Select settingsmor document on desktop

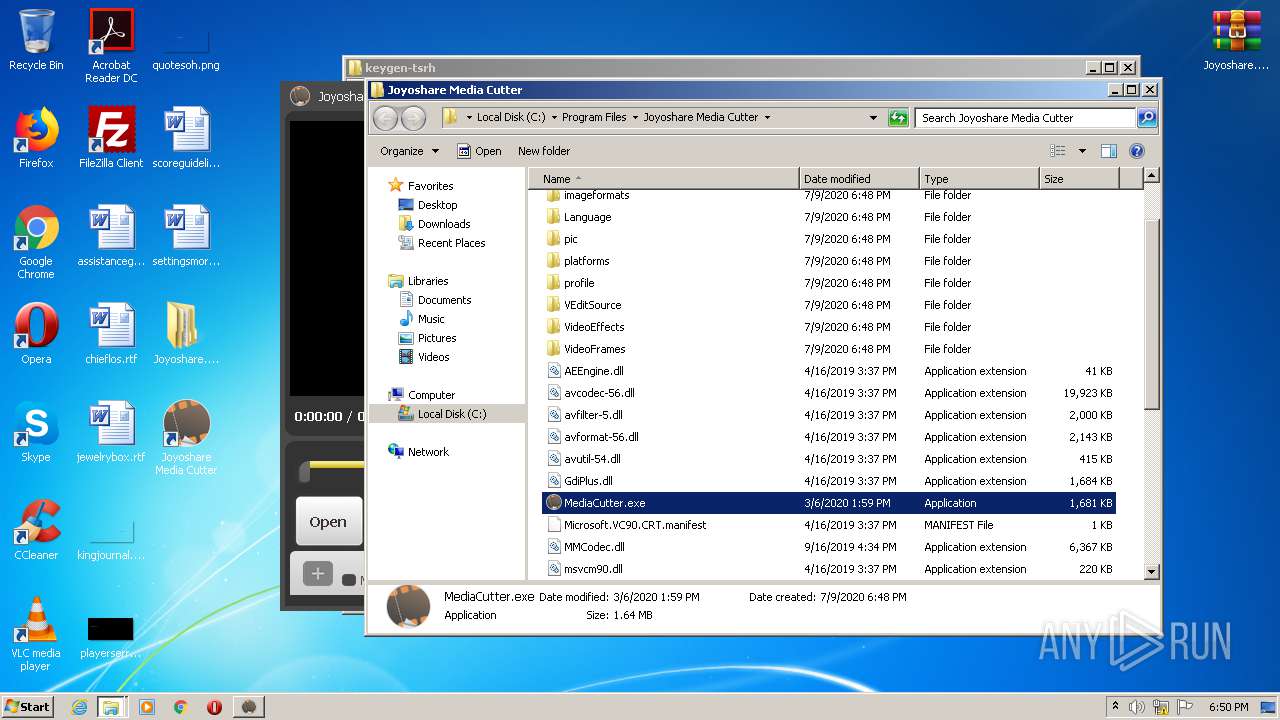pos(186,236)
